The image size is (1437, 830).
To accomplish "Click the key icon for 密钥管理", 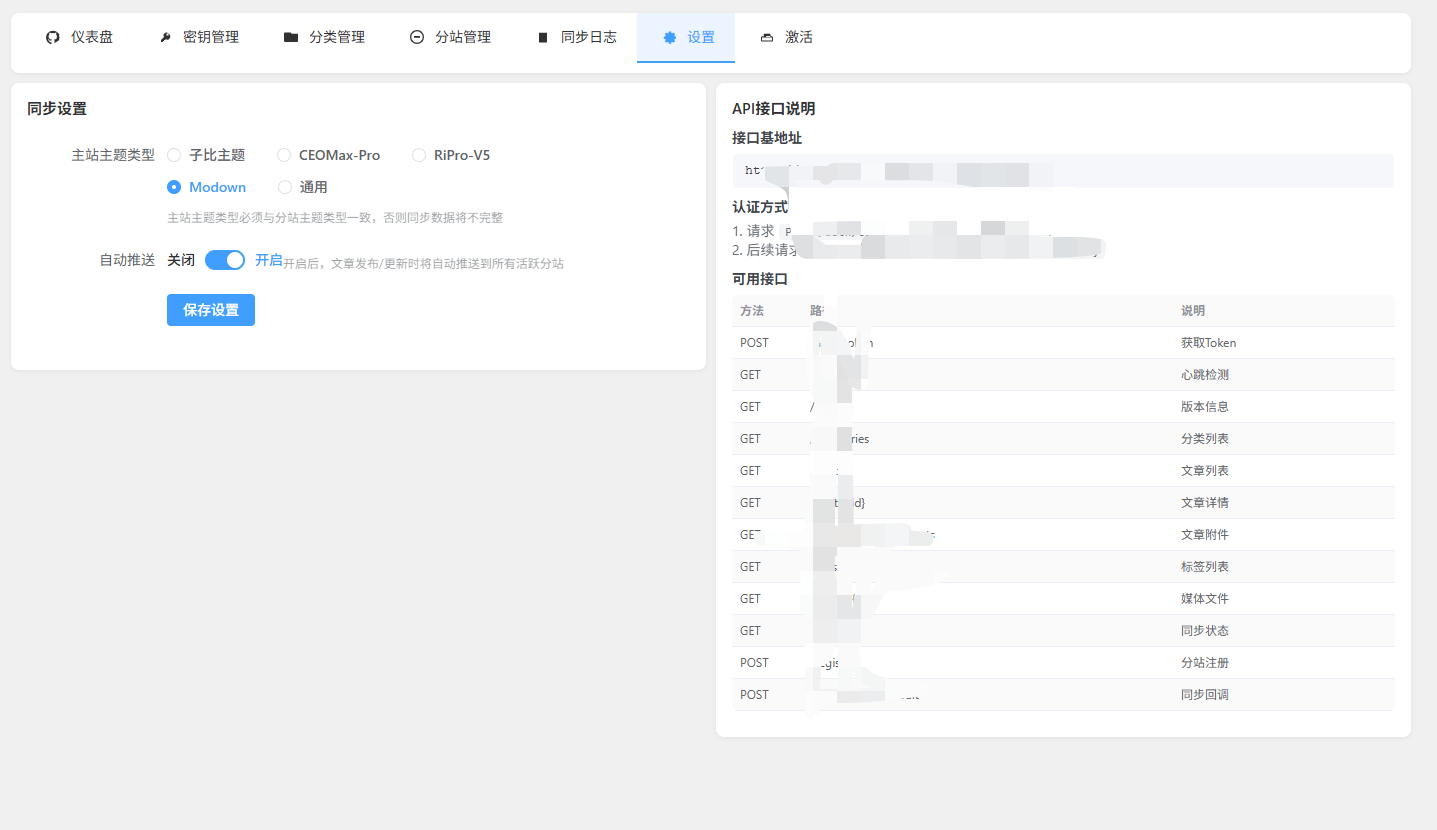I will click(x=166, y=37).
